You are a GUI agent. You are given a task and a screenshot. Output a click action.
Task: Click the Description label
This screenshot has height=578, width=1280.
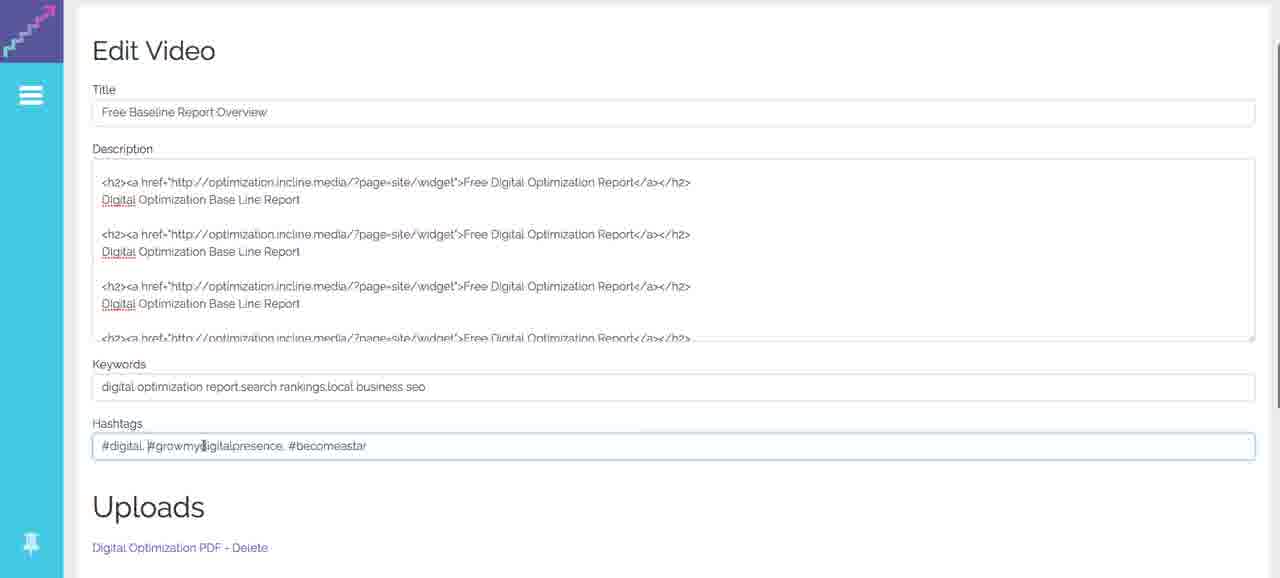(x=123, y=149)
